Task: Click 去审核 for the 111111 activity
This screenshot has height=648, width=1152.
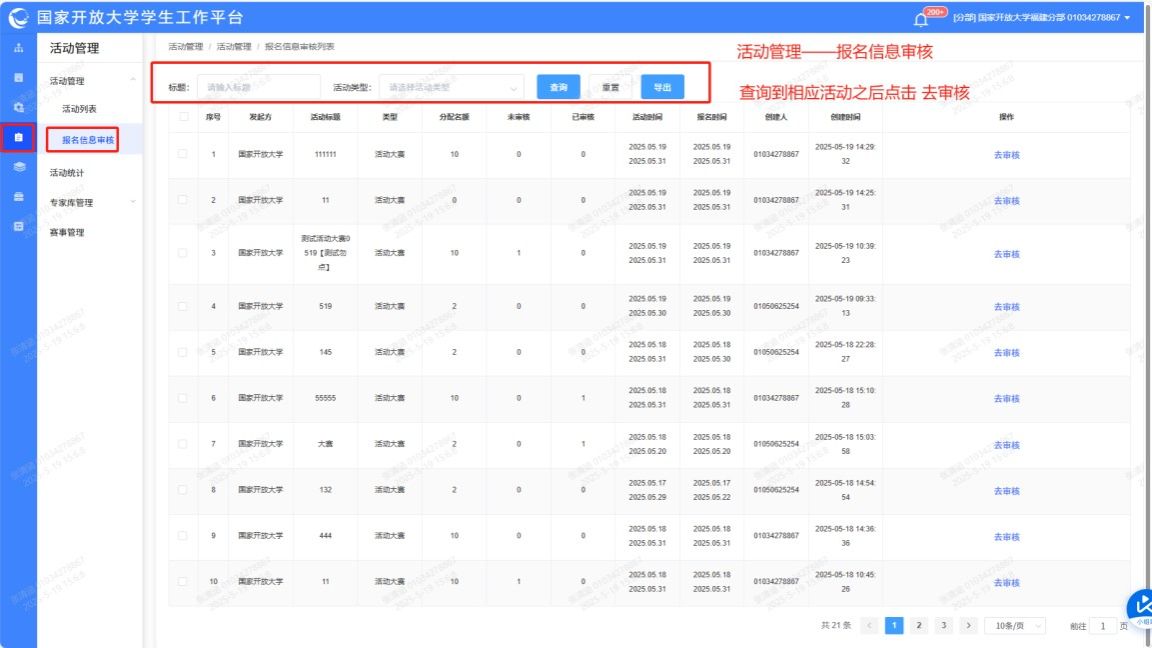Action: (x=1006, y=155)
